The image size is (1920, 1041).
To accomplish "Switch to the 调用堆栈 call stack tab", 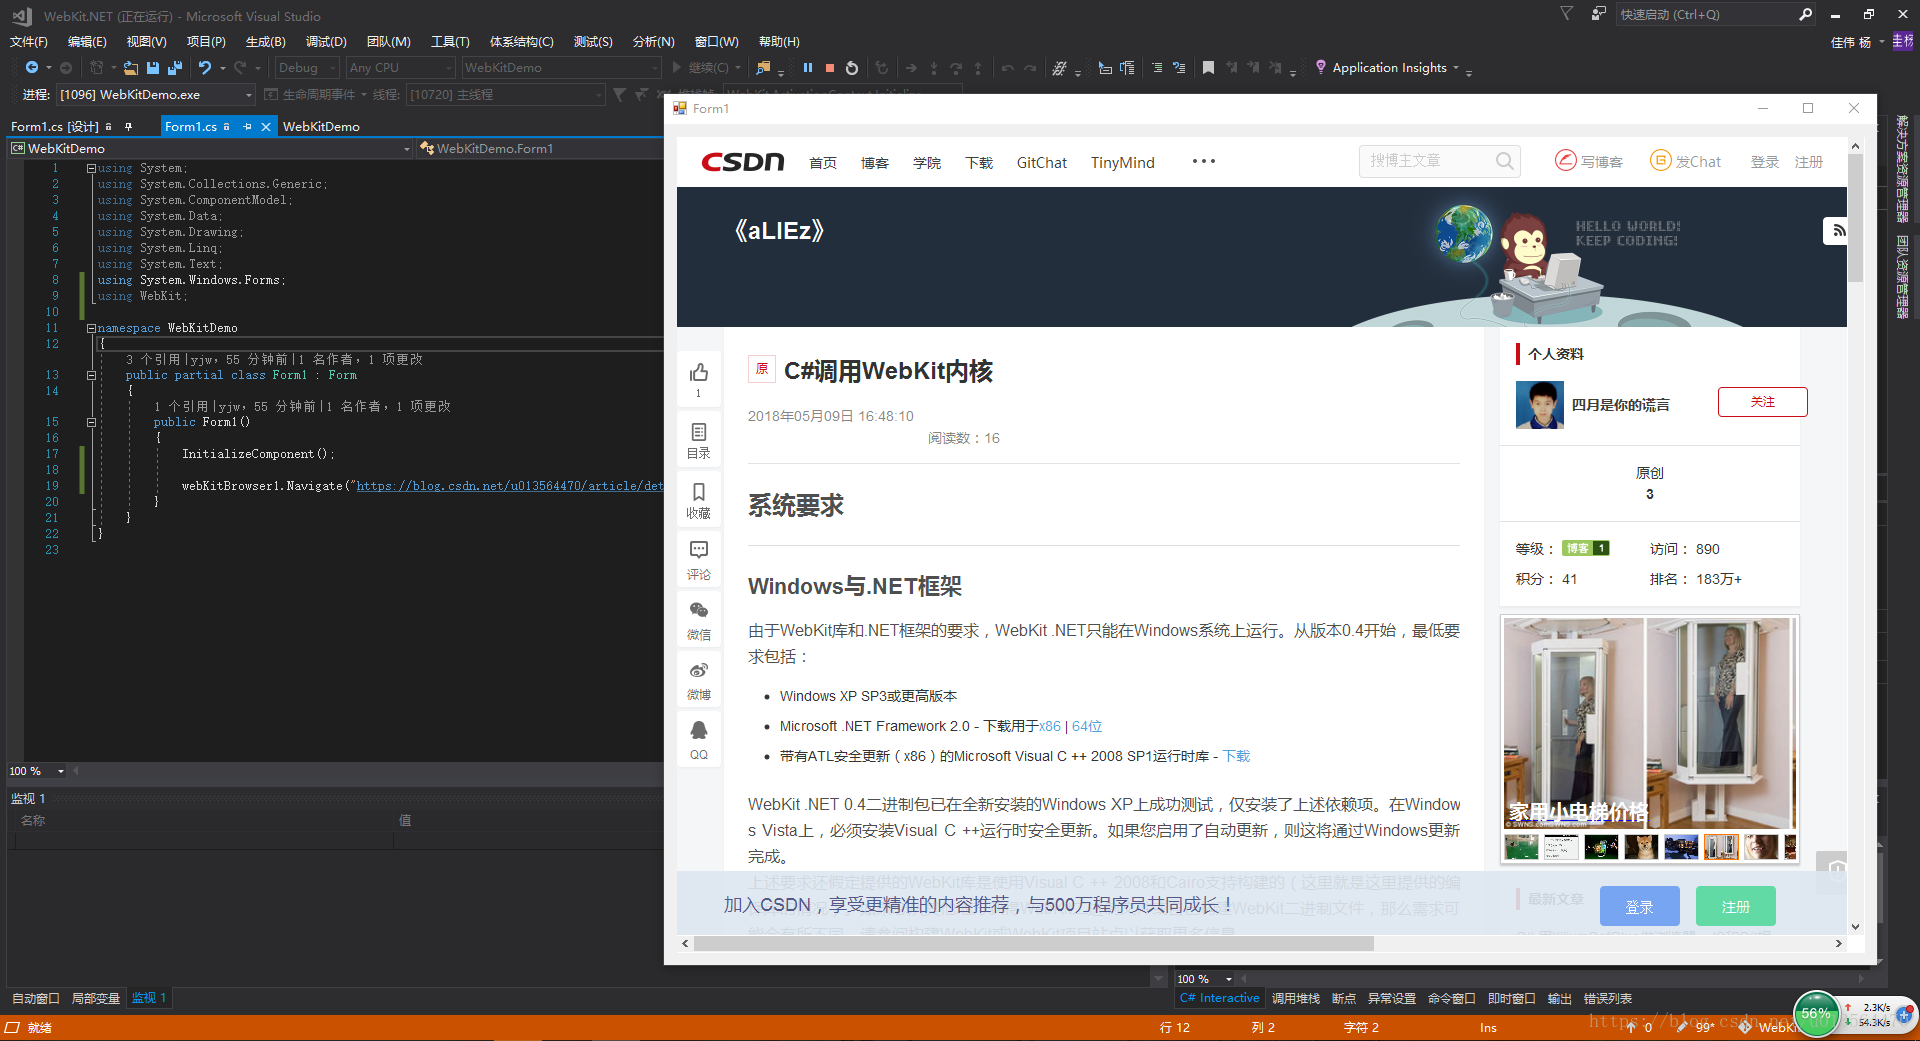I will pos(1296,998).
